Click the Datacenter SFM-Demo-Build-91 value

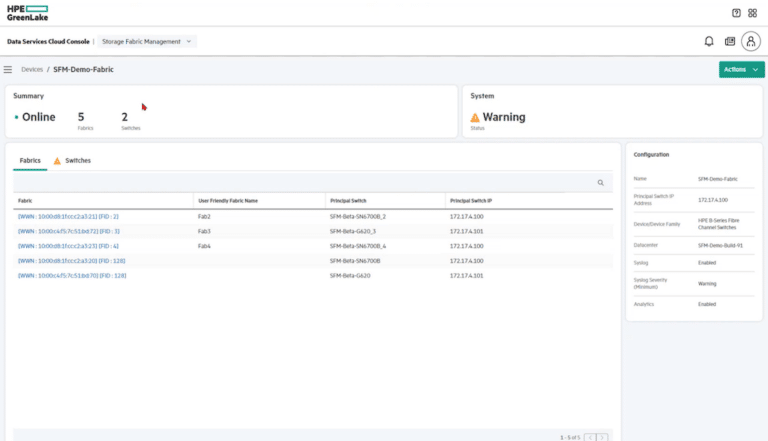(720, 245)
